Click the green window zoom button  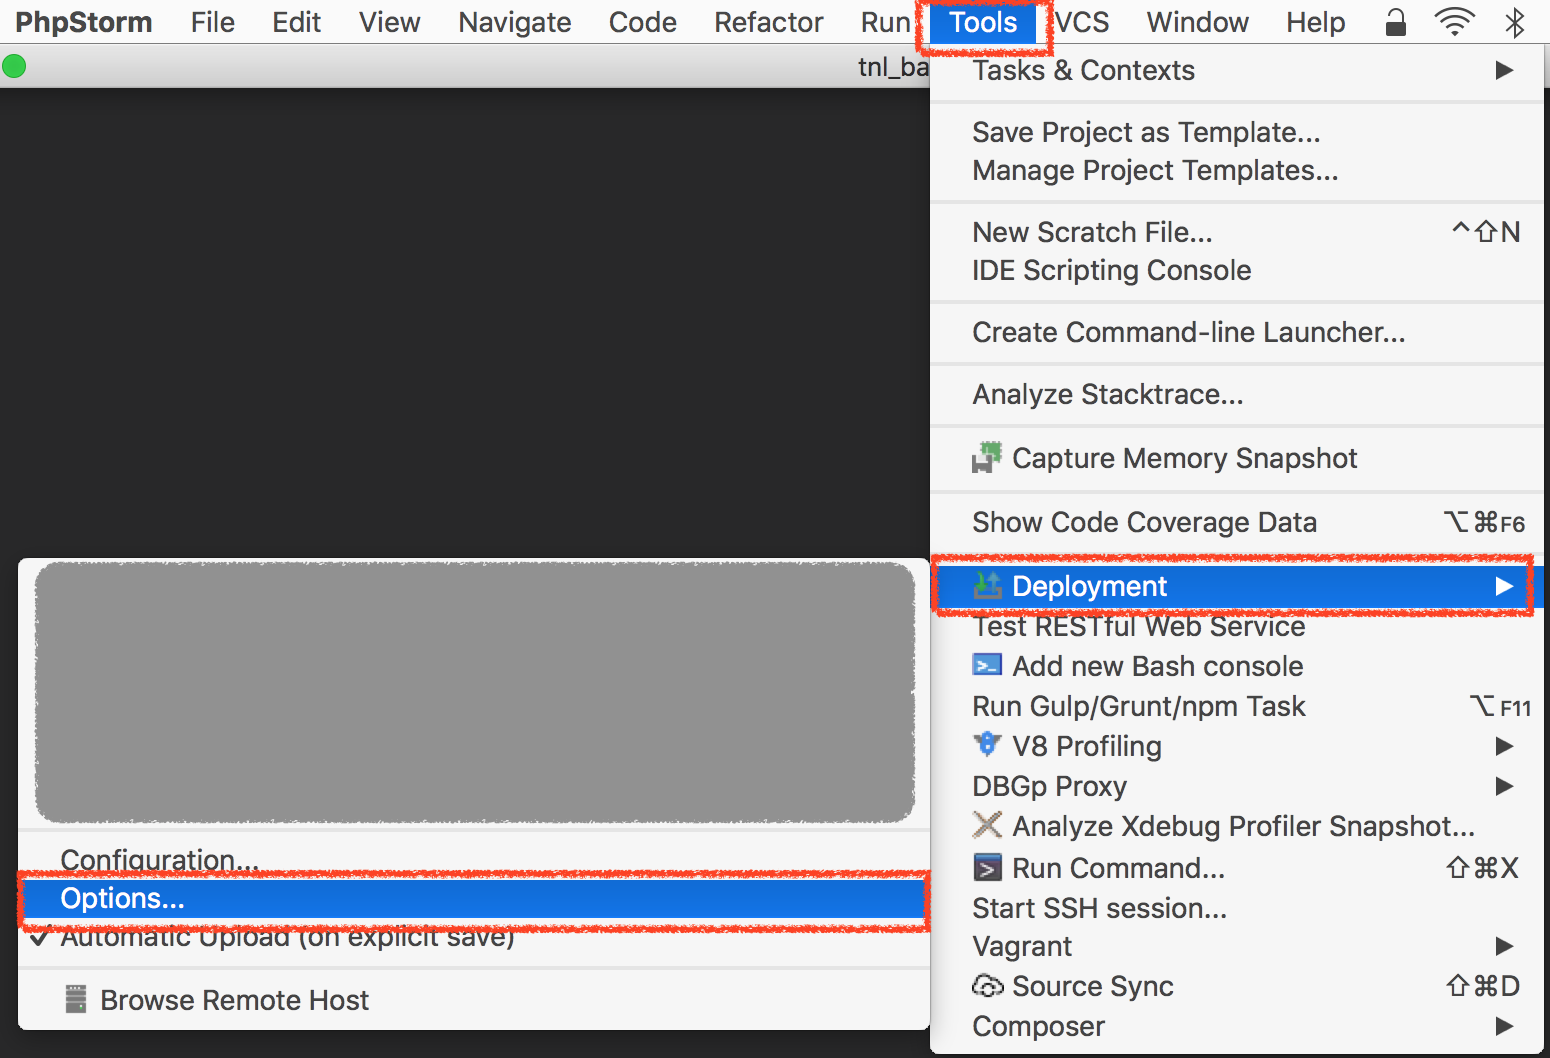[14, 67]
